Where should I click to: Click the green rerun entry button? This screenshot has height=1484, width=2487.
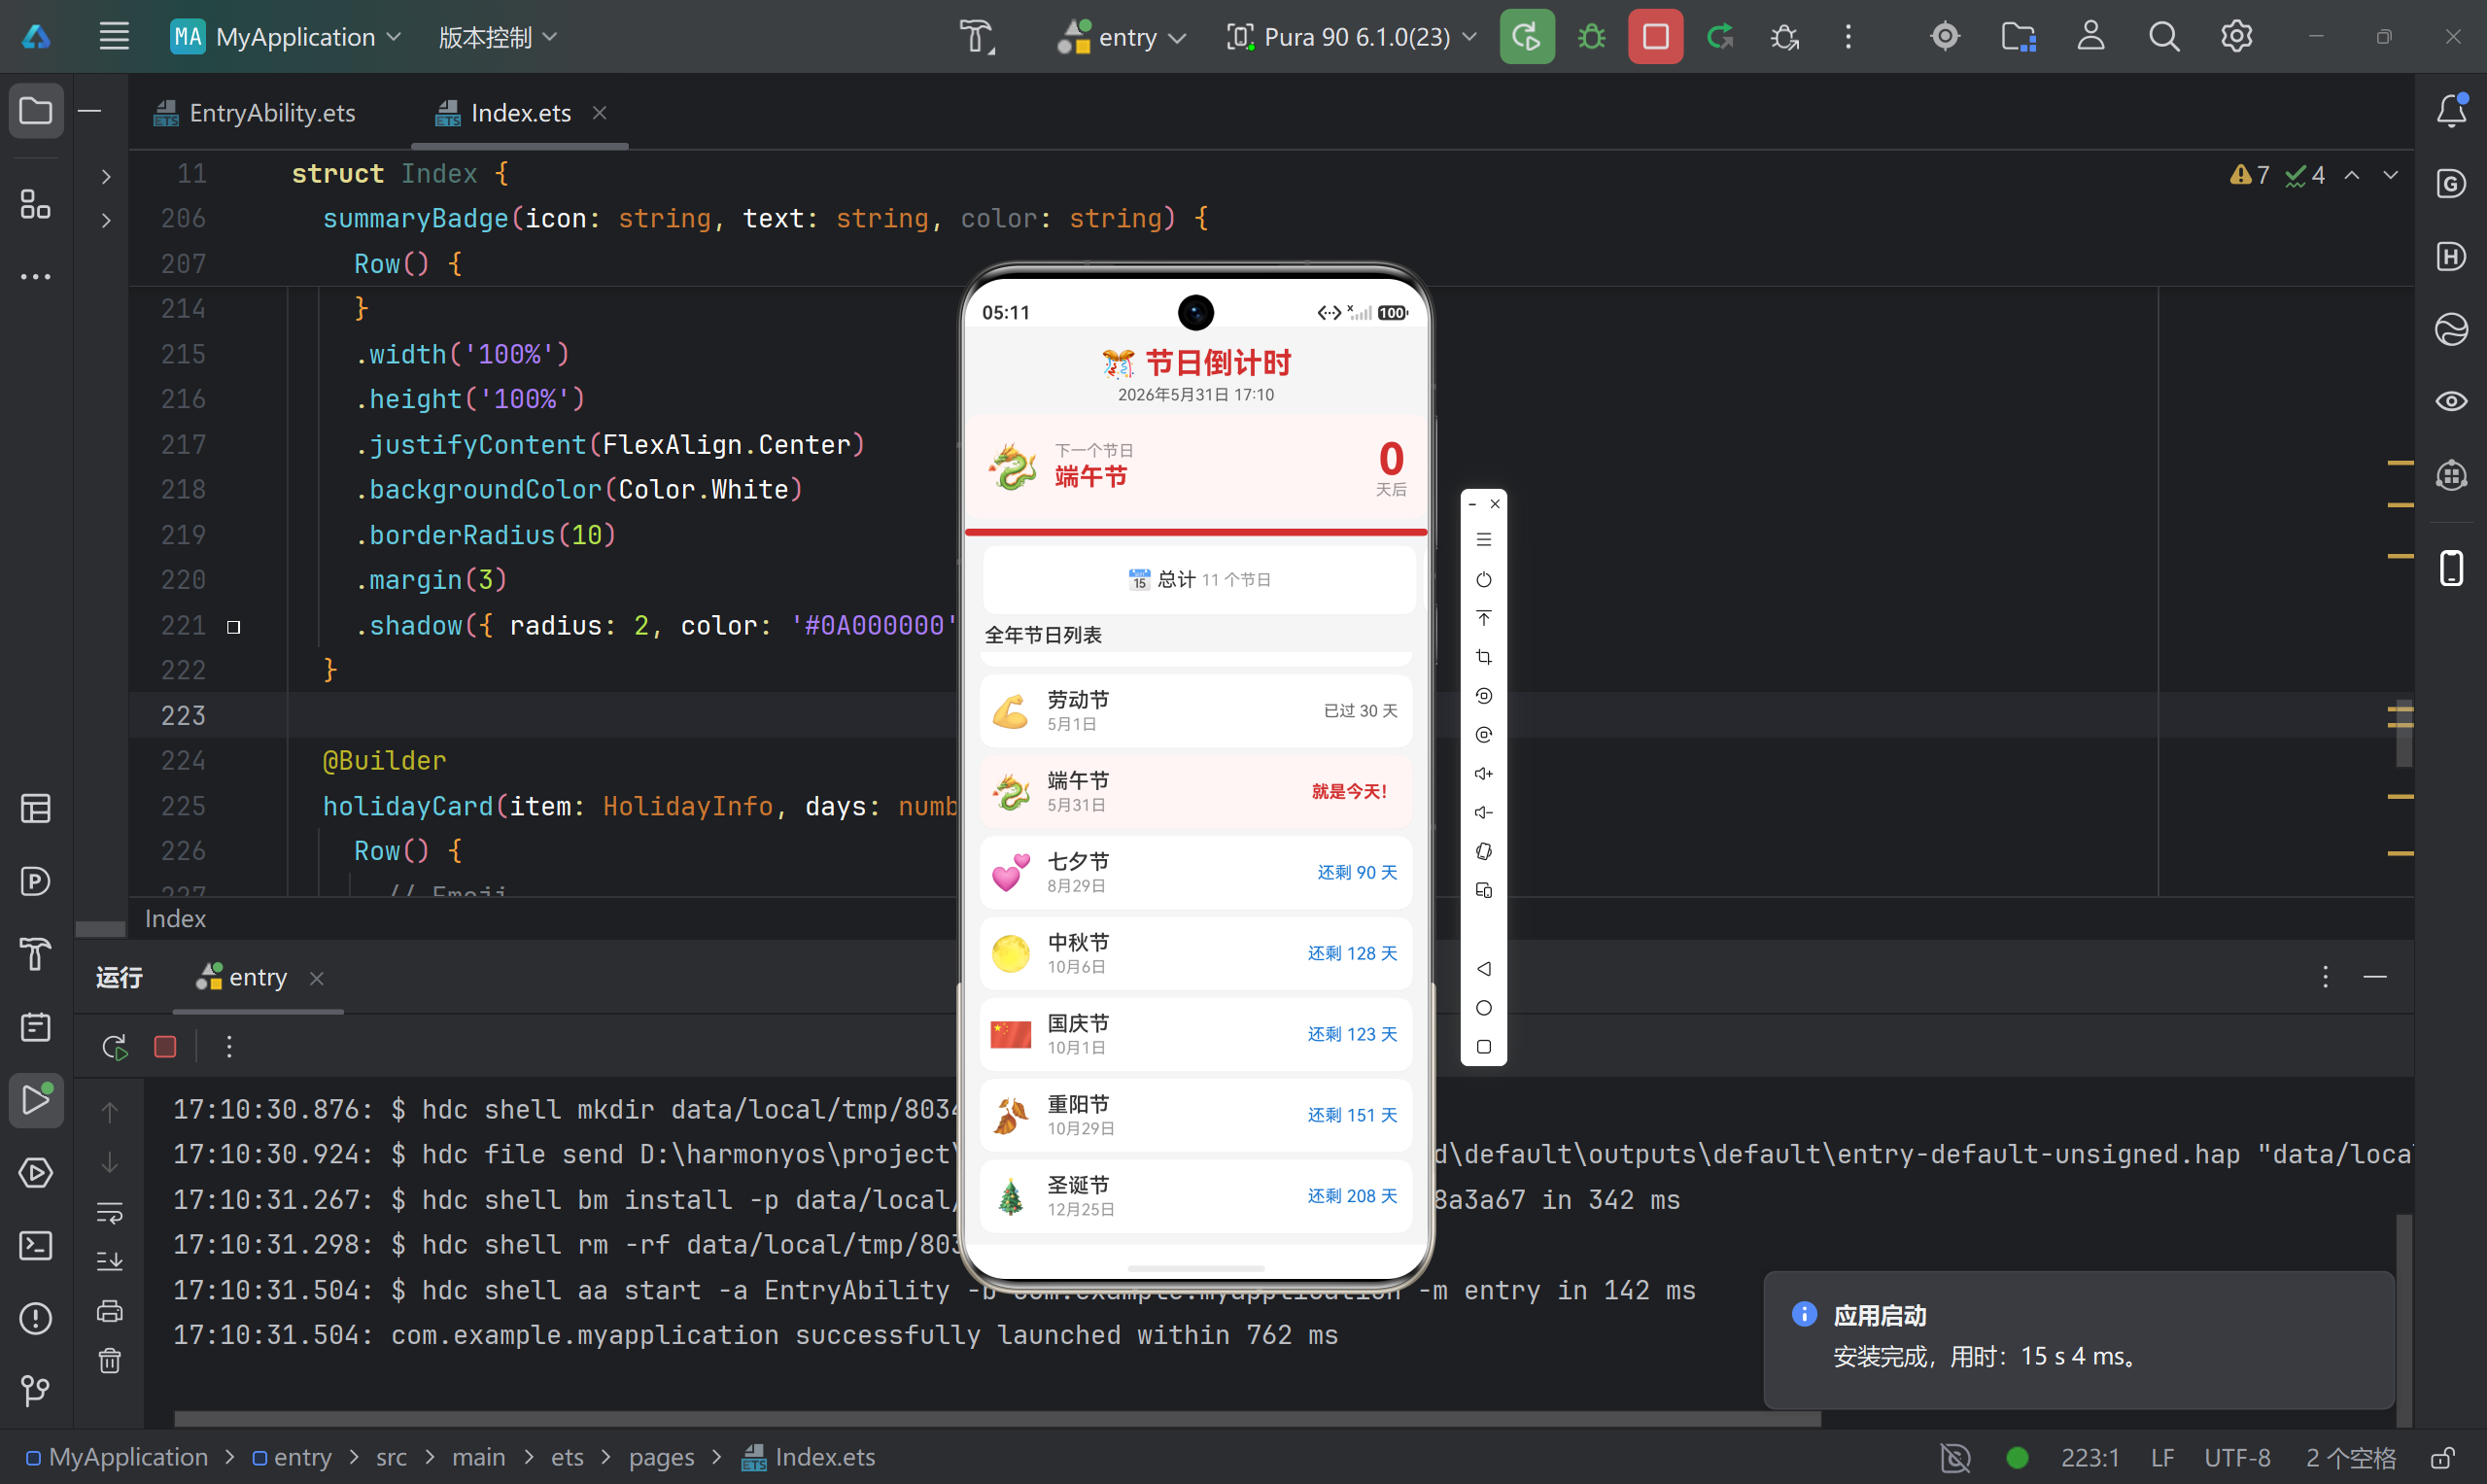click(1527, 37)
